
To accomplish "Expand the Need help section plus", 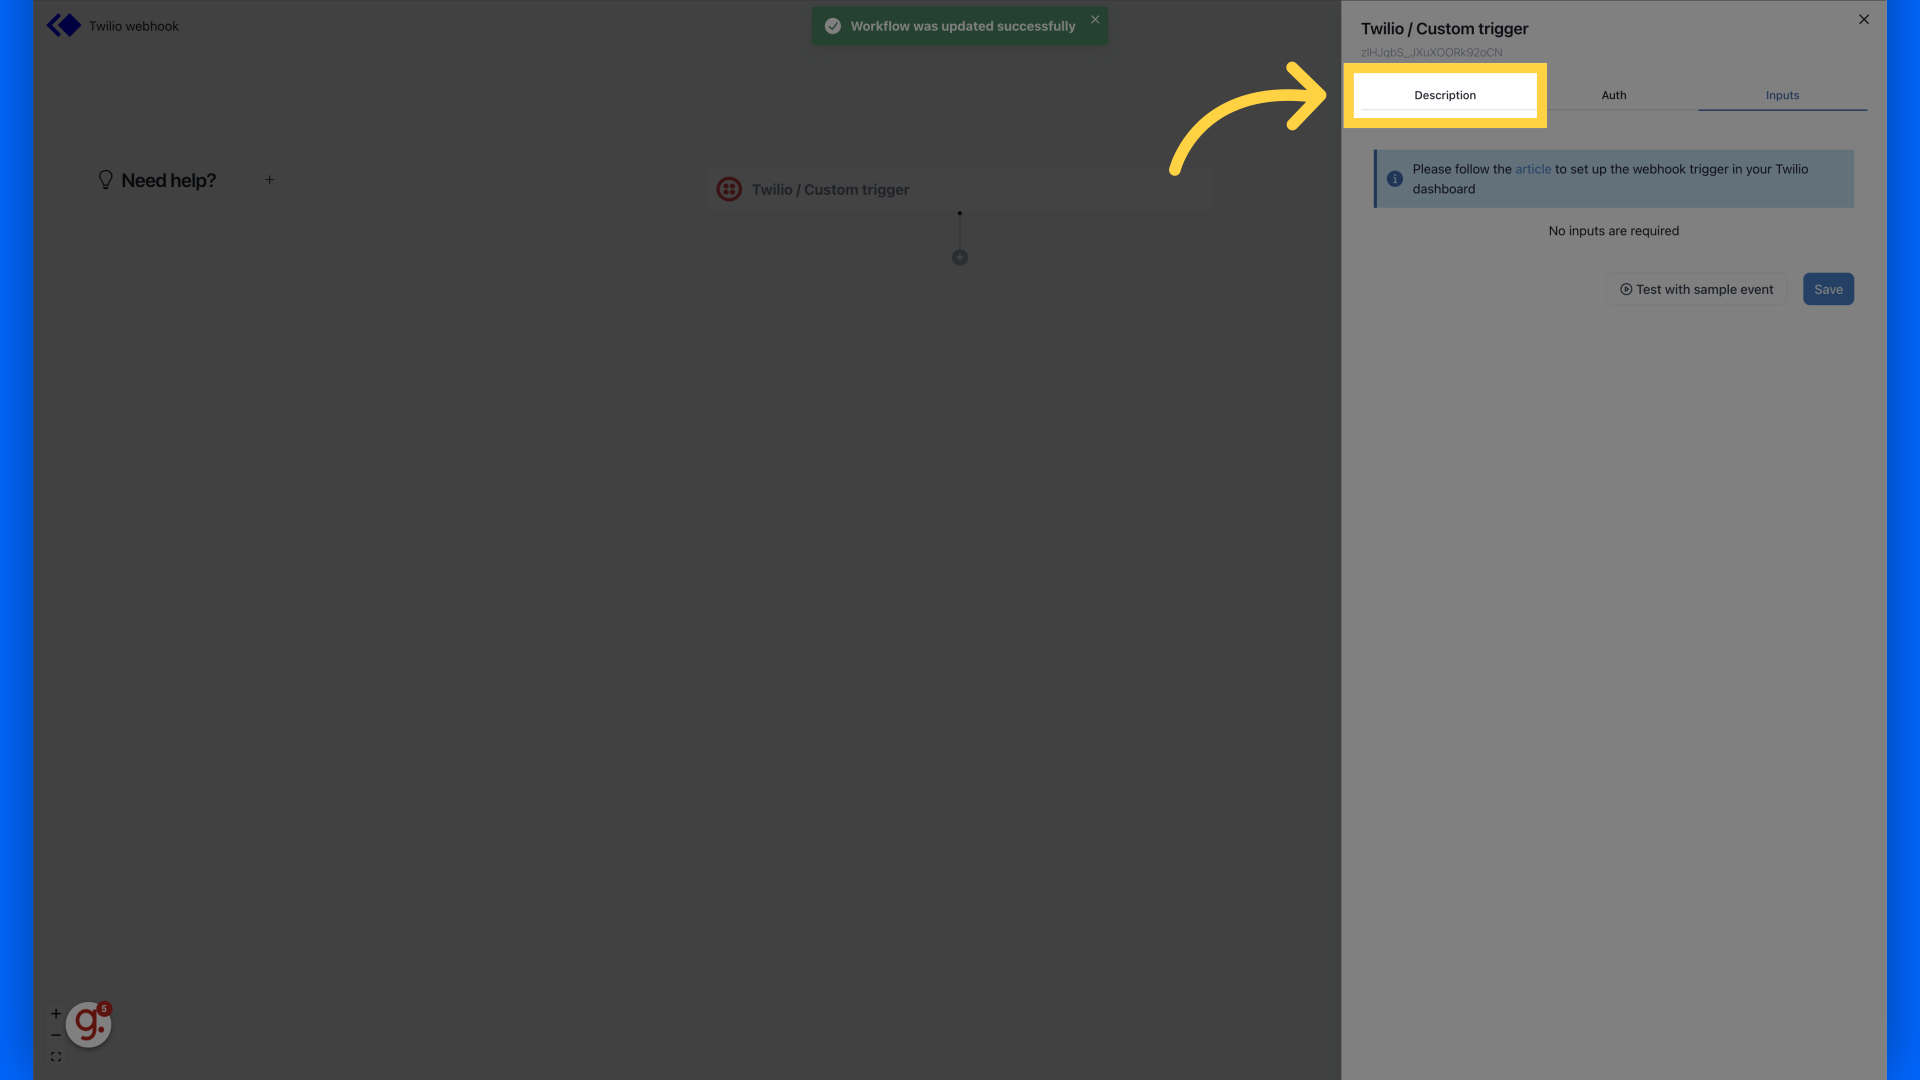I will pos(269,179).
